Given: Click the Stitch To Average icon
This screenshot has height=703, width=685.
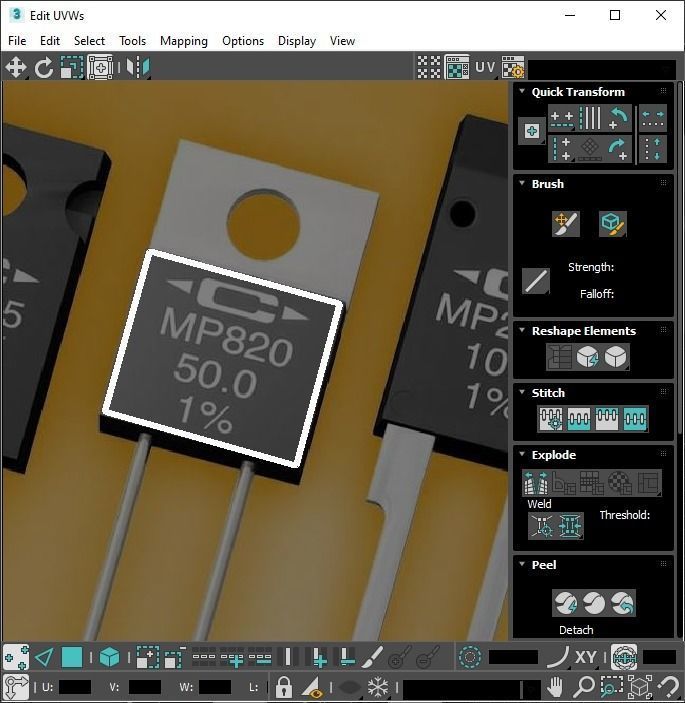Looking at the screenshot, I should point(579,419).
